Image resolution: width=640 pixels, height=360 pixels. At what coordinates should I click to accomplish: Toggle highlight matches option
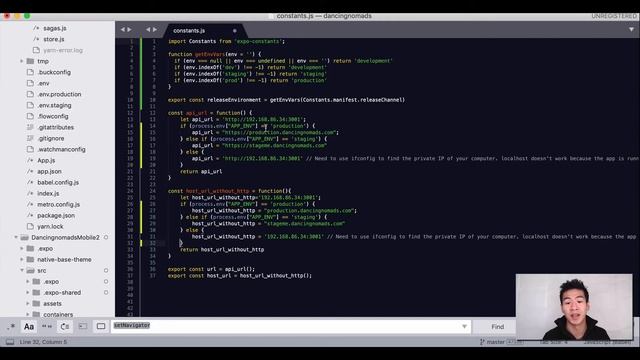click(101, 327)
